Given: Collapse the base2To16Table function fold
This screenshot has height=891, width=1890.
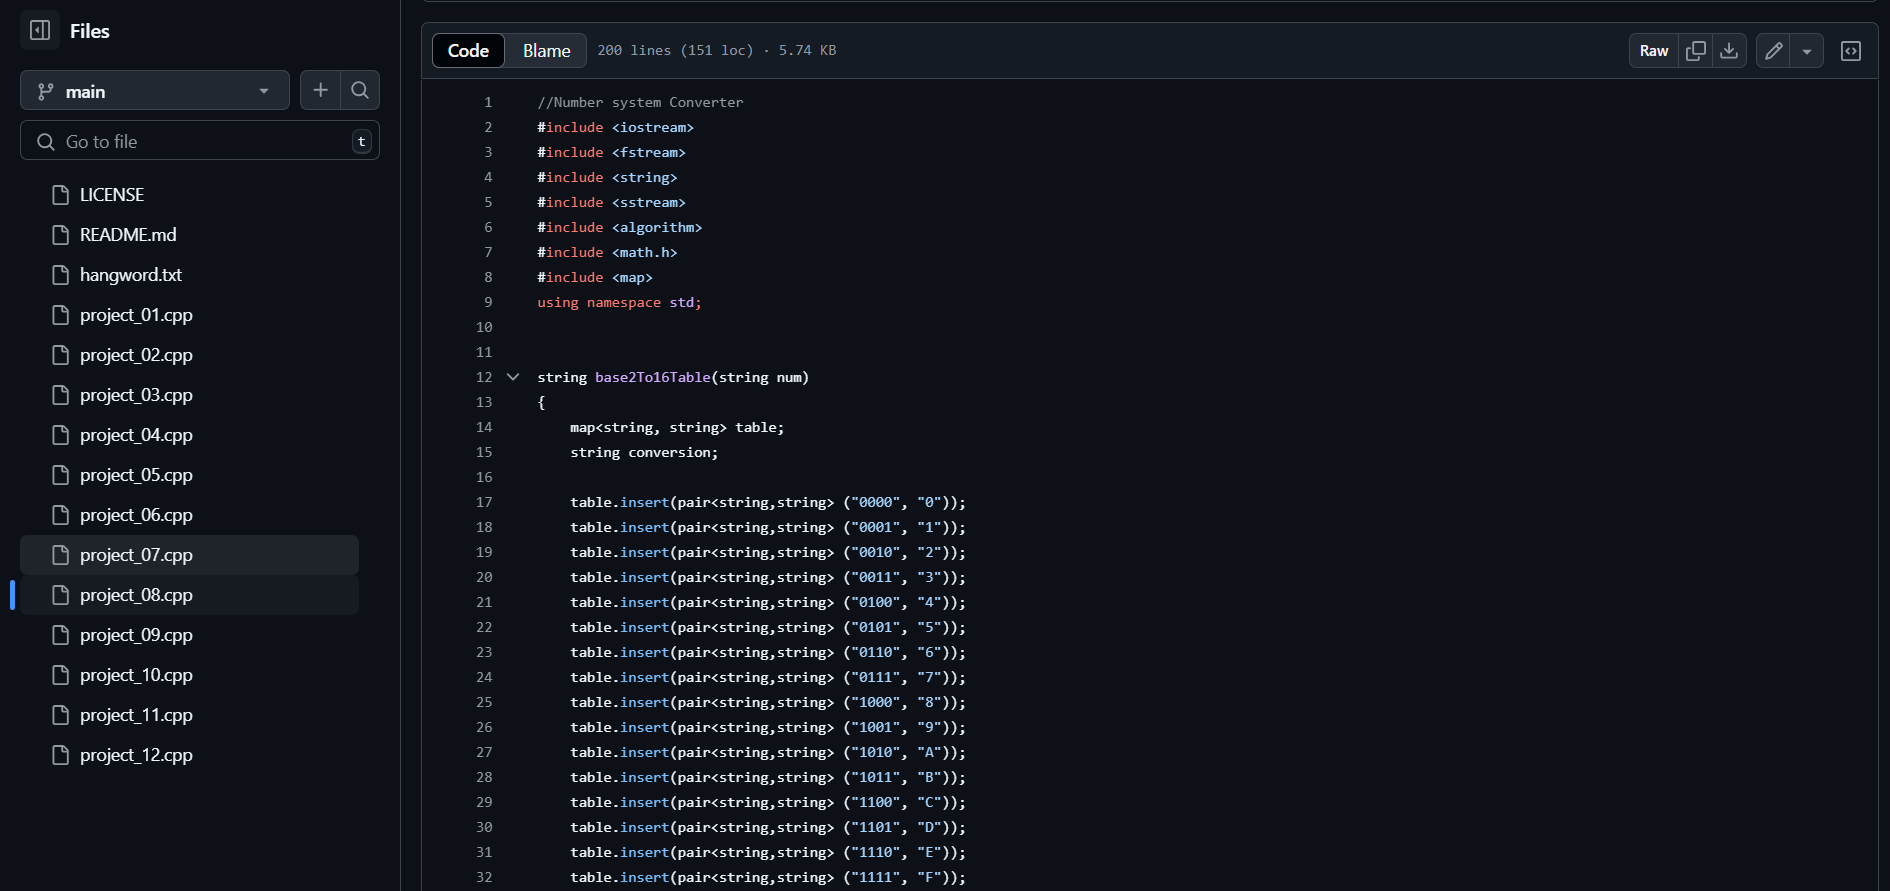Looking at the screenshot, I should click(513, 377).
